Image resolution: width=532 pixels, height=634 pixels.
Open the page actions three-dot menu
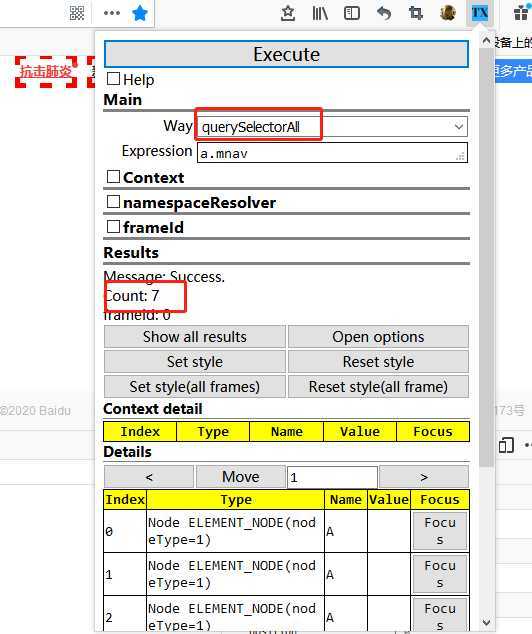[112, 13]
